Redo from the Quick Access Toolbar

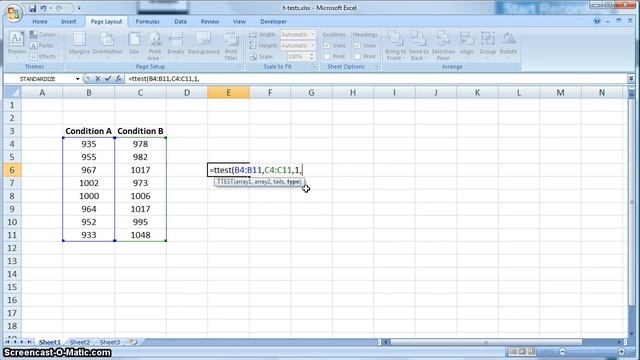tap(59, 8)
